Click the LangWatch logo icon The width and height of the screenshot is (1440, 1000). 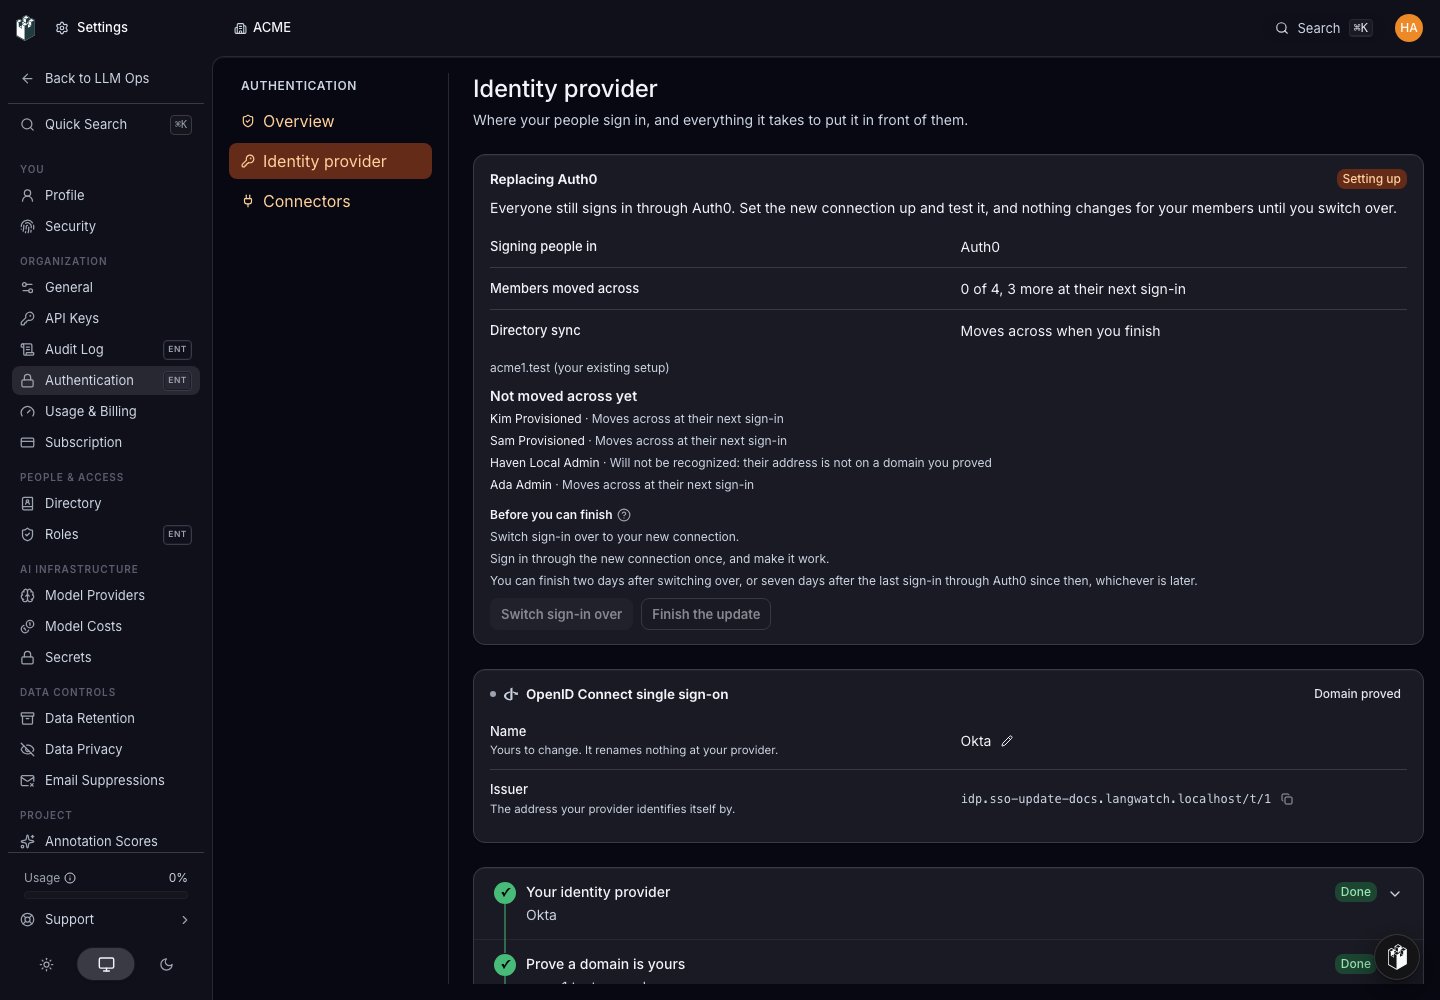[x=26, y=28]
